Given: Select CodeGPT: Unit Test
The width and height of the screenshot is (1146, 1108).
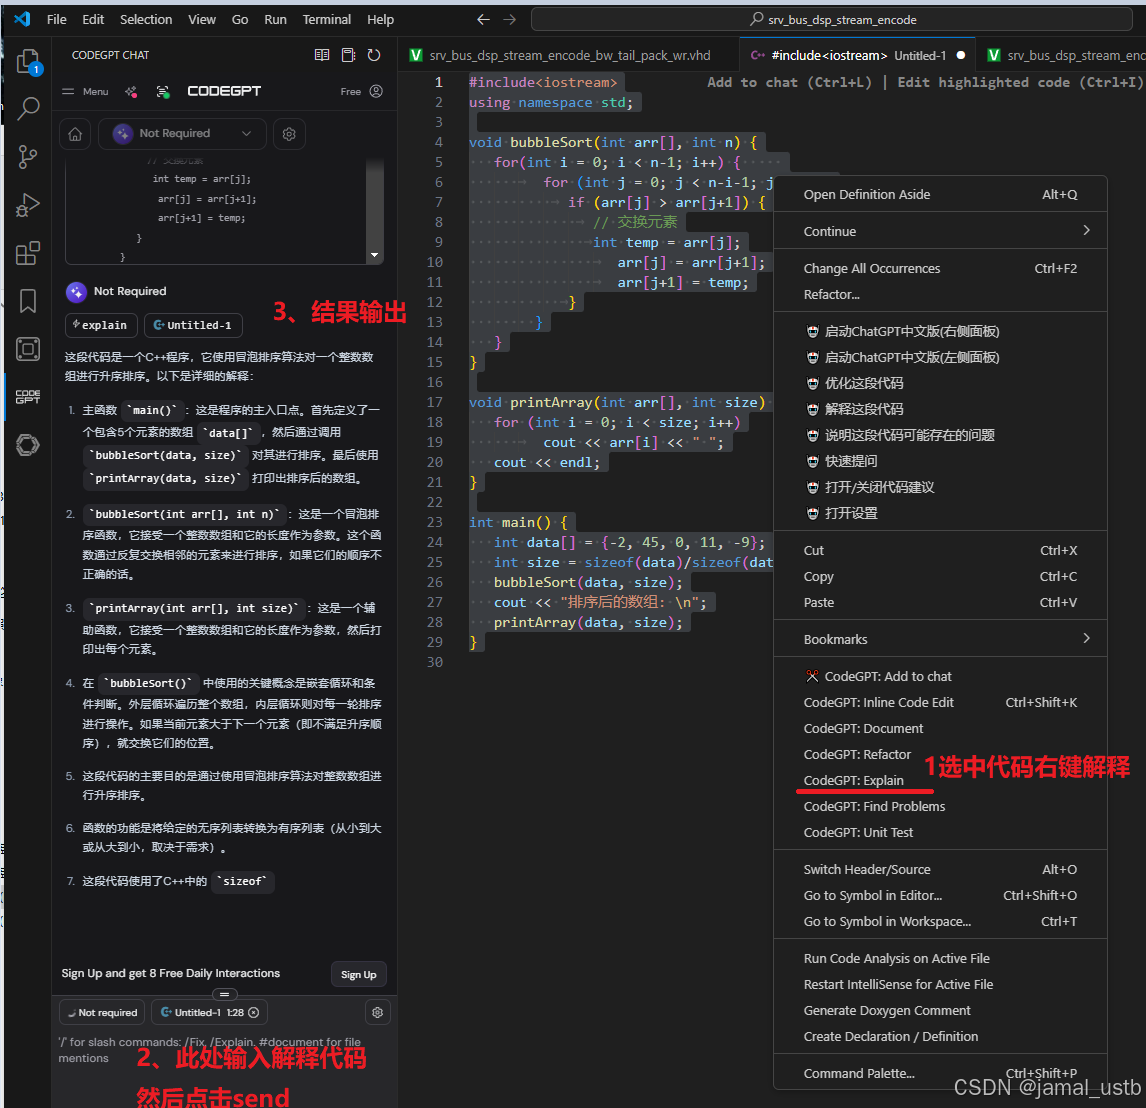Looking at the screenshot, I should pos(940,832).
